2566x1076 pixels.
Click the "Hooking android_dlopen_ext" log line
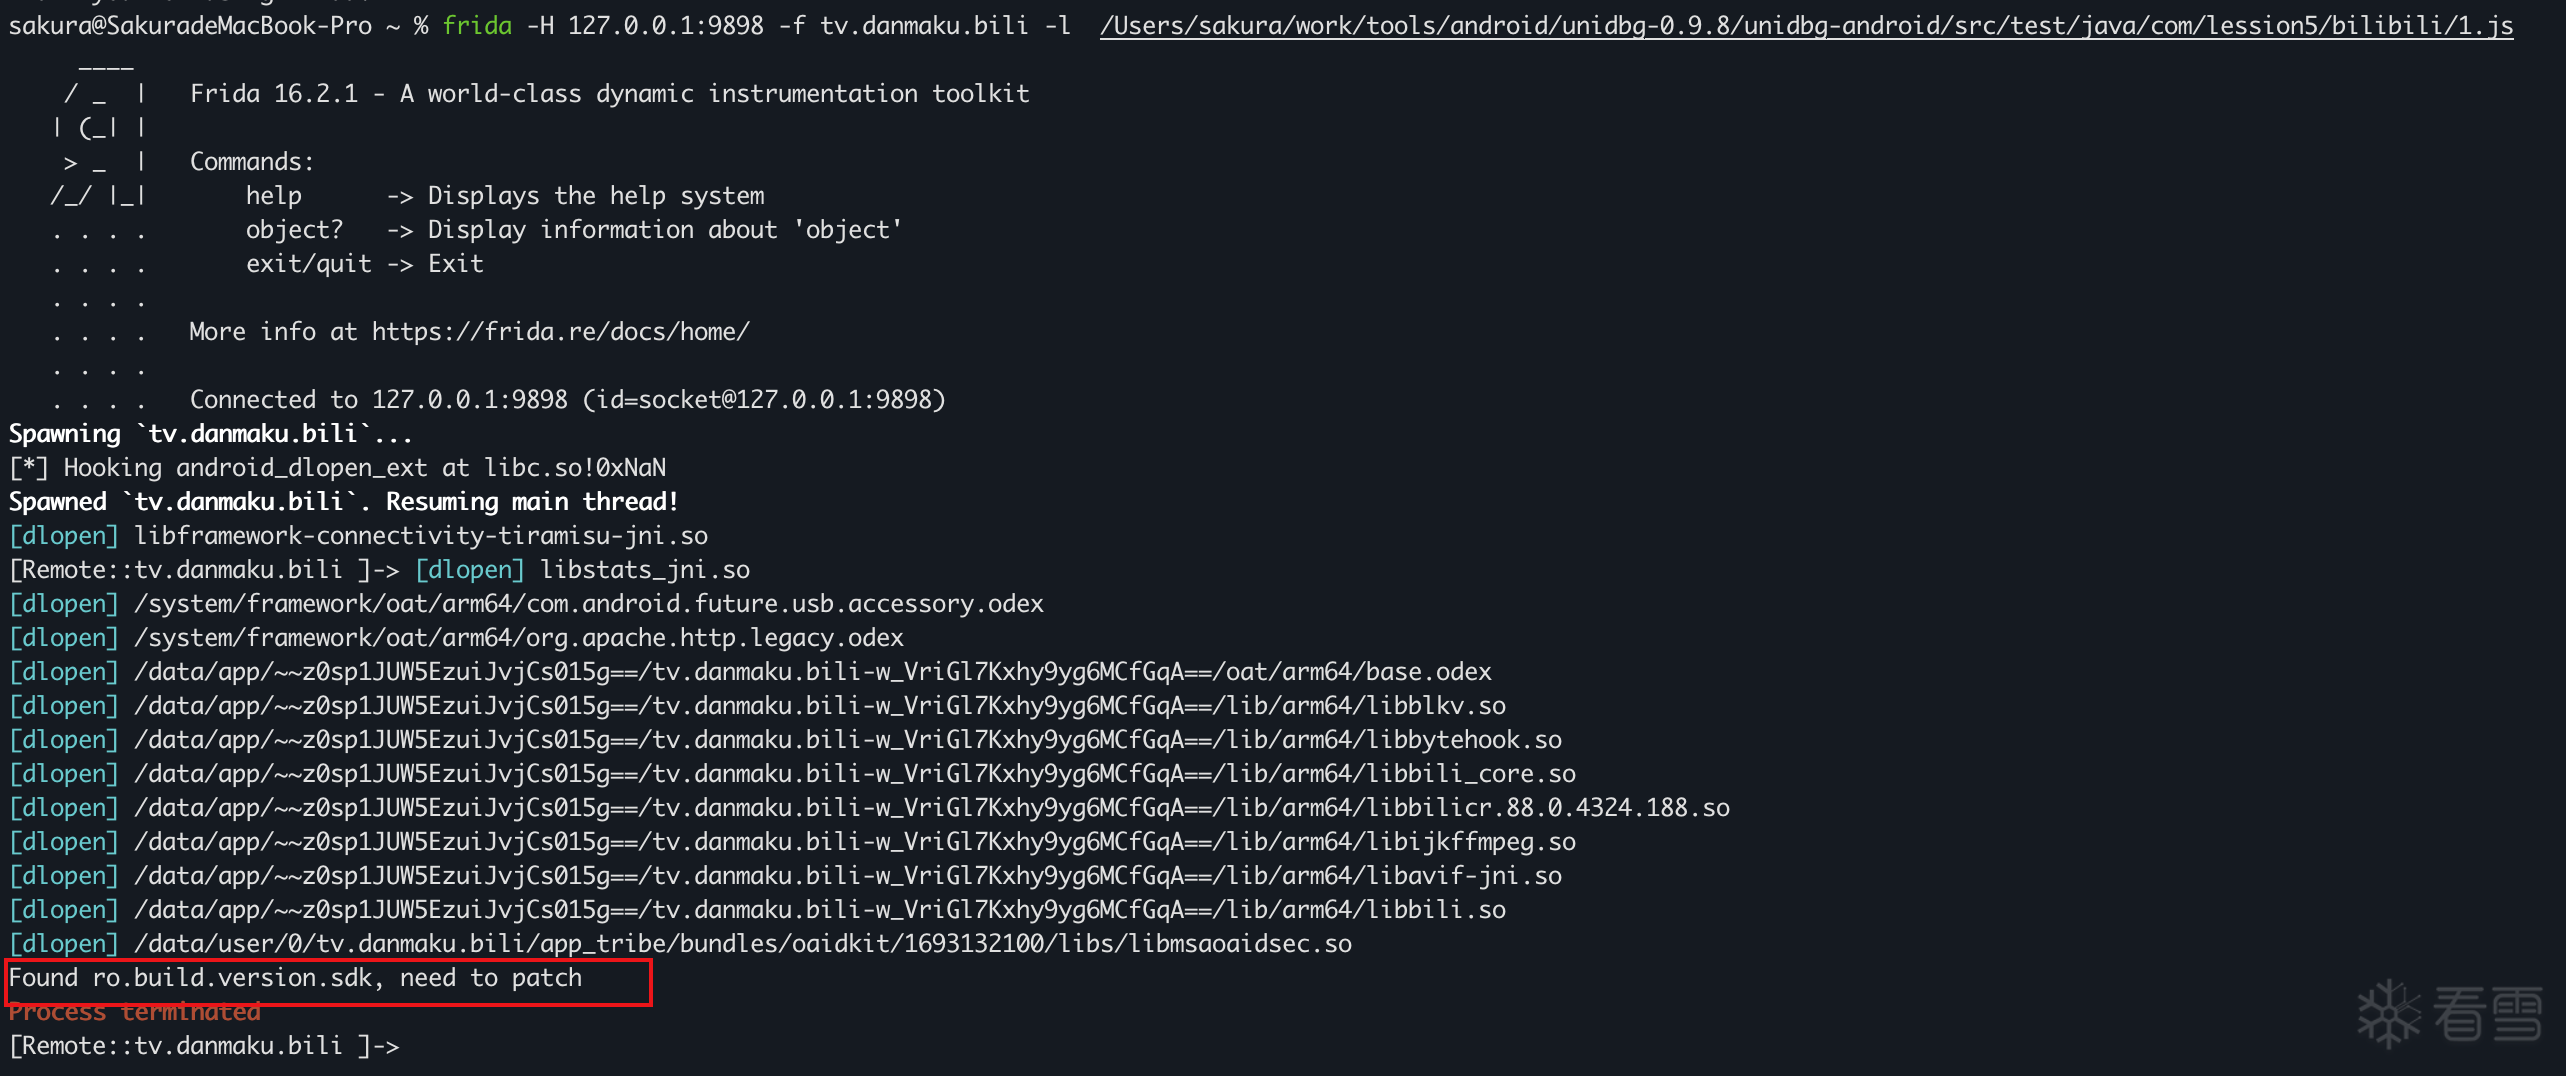point(337,468)
